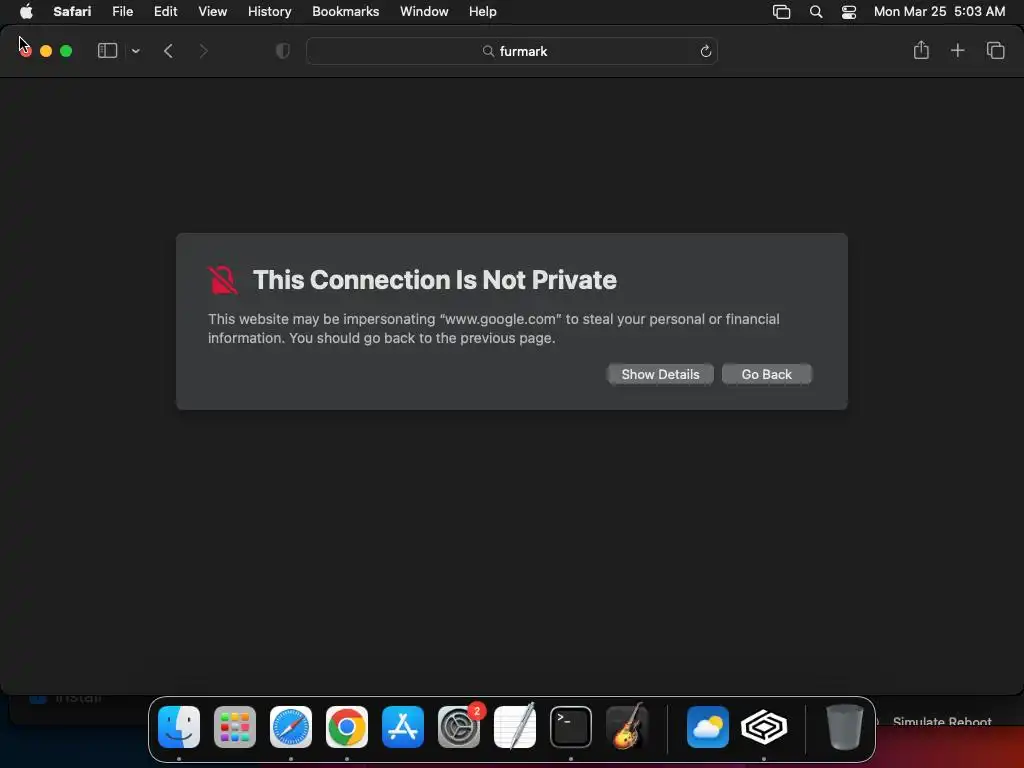
Task: Click the Stage Manager menu bar icon
Action: 781,12
